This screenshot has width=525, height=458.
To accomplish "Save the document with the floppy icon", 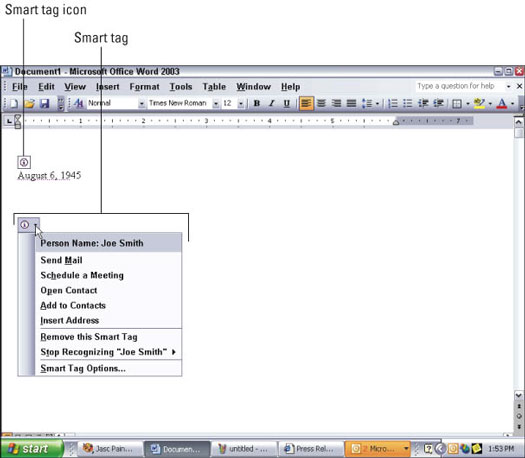I will (45, 103).
